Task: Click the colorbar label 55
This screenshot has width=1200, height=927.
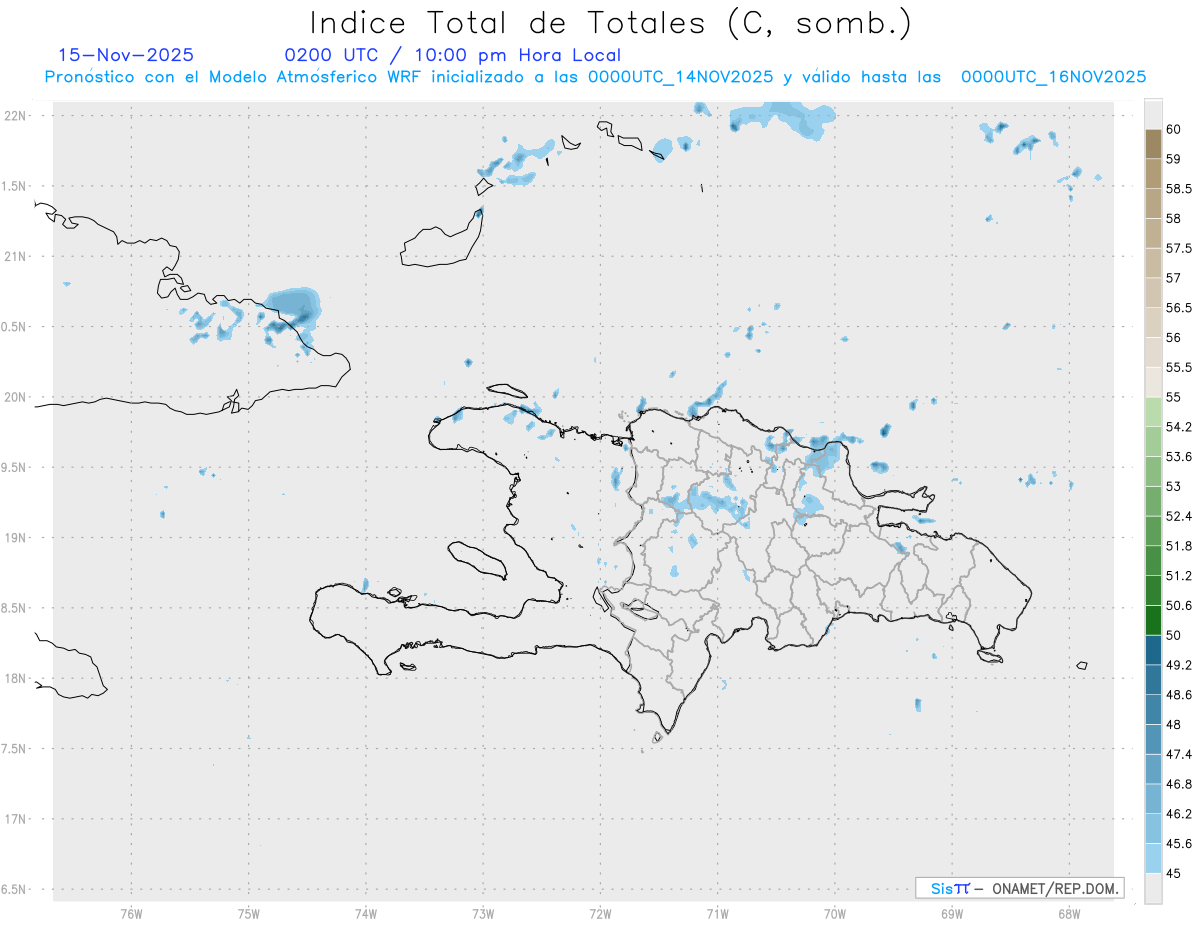Action: 1173,397
